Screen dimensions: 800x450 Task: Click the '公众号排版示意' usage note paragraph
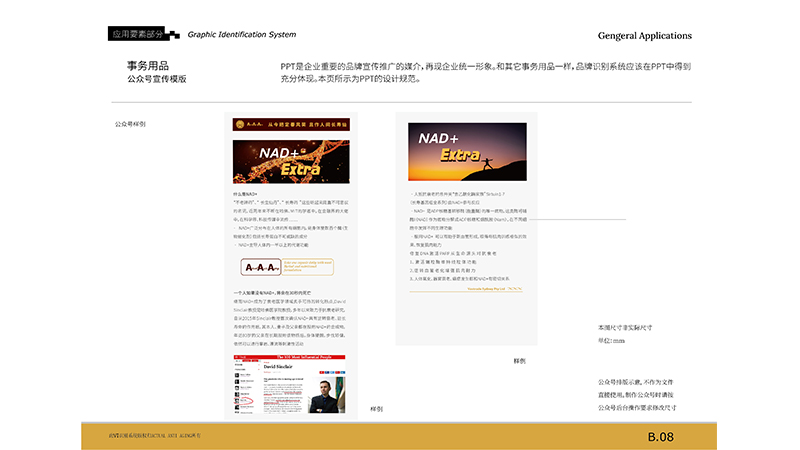click(x=637, y=394)
